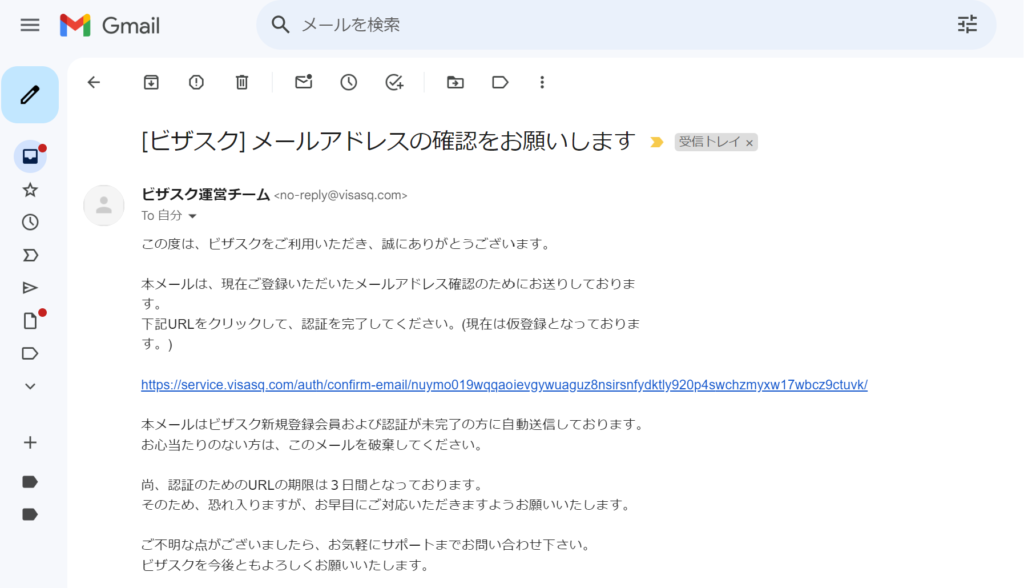Move the email to a folder
This screenshot has width=1024, height=588.
tap(455, 82)
